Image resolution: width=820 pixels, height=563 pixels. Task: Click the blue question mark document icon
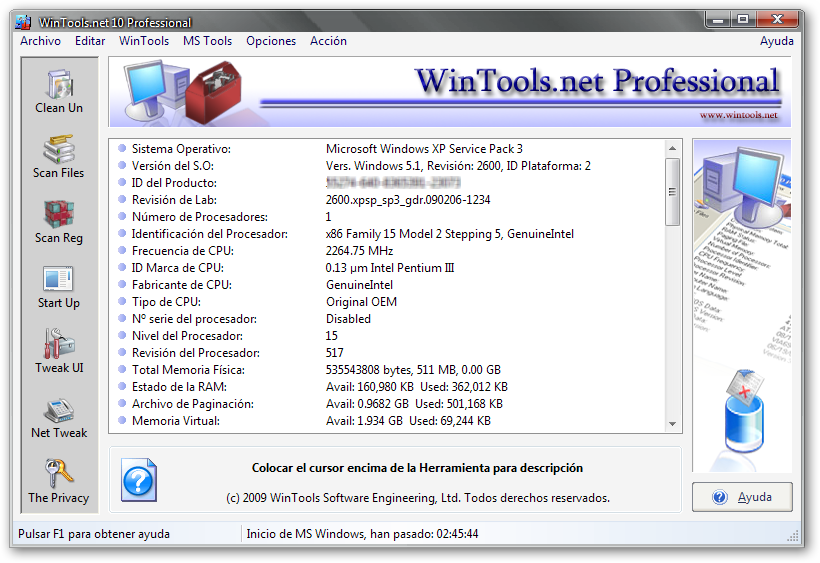tap(139, 479)
